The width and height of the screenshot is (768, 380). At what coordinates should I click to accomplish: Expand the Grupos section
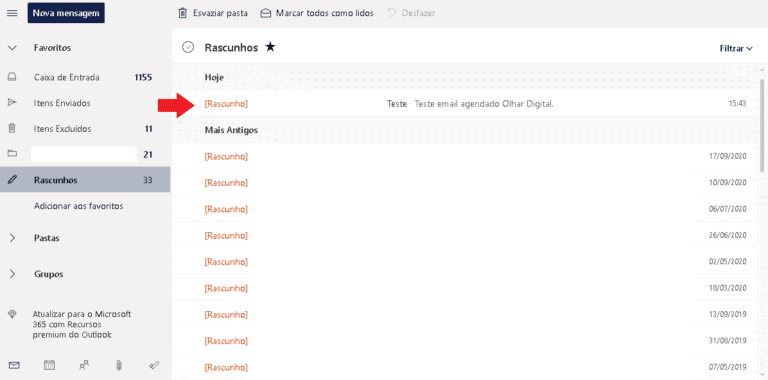click(x=13, y=274)
